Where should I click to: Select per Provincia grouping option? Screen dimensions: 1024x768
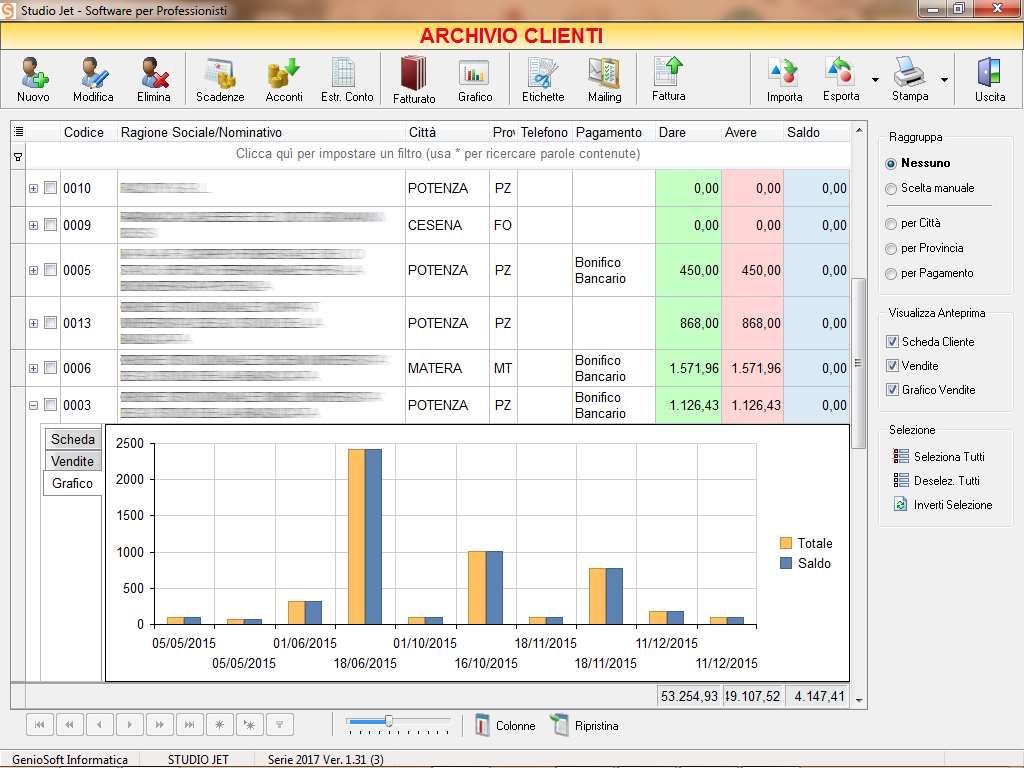(891, 249)
